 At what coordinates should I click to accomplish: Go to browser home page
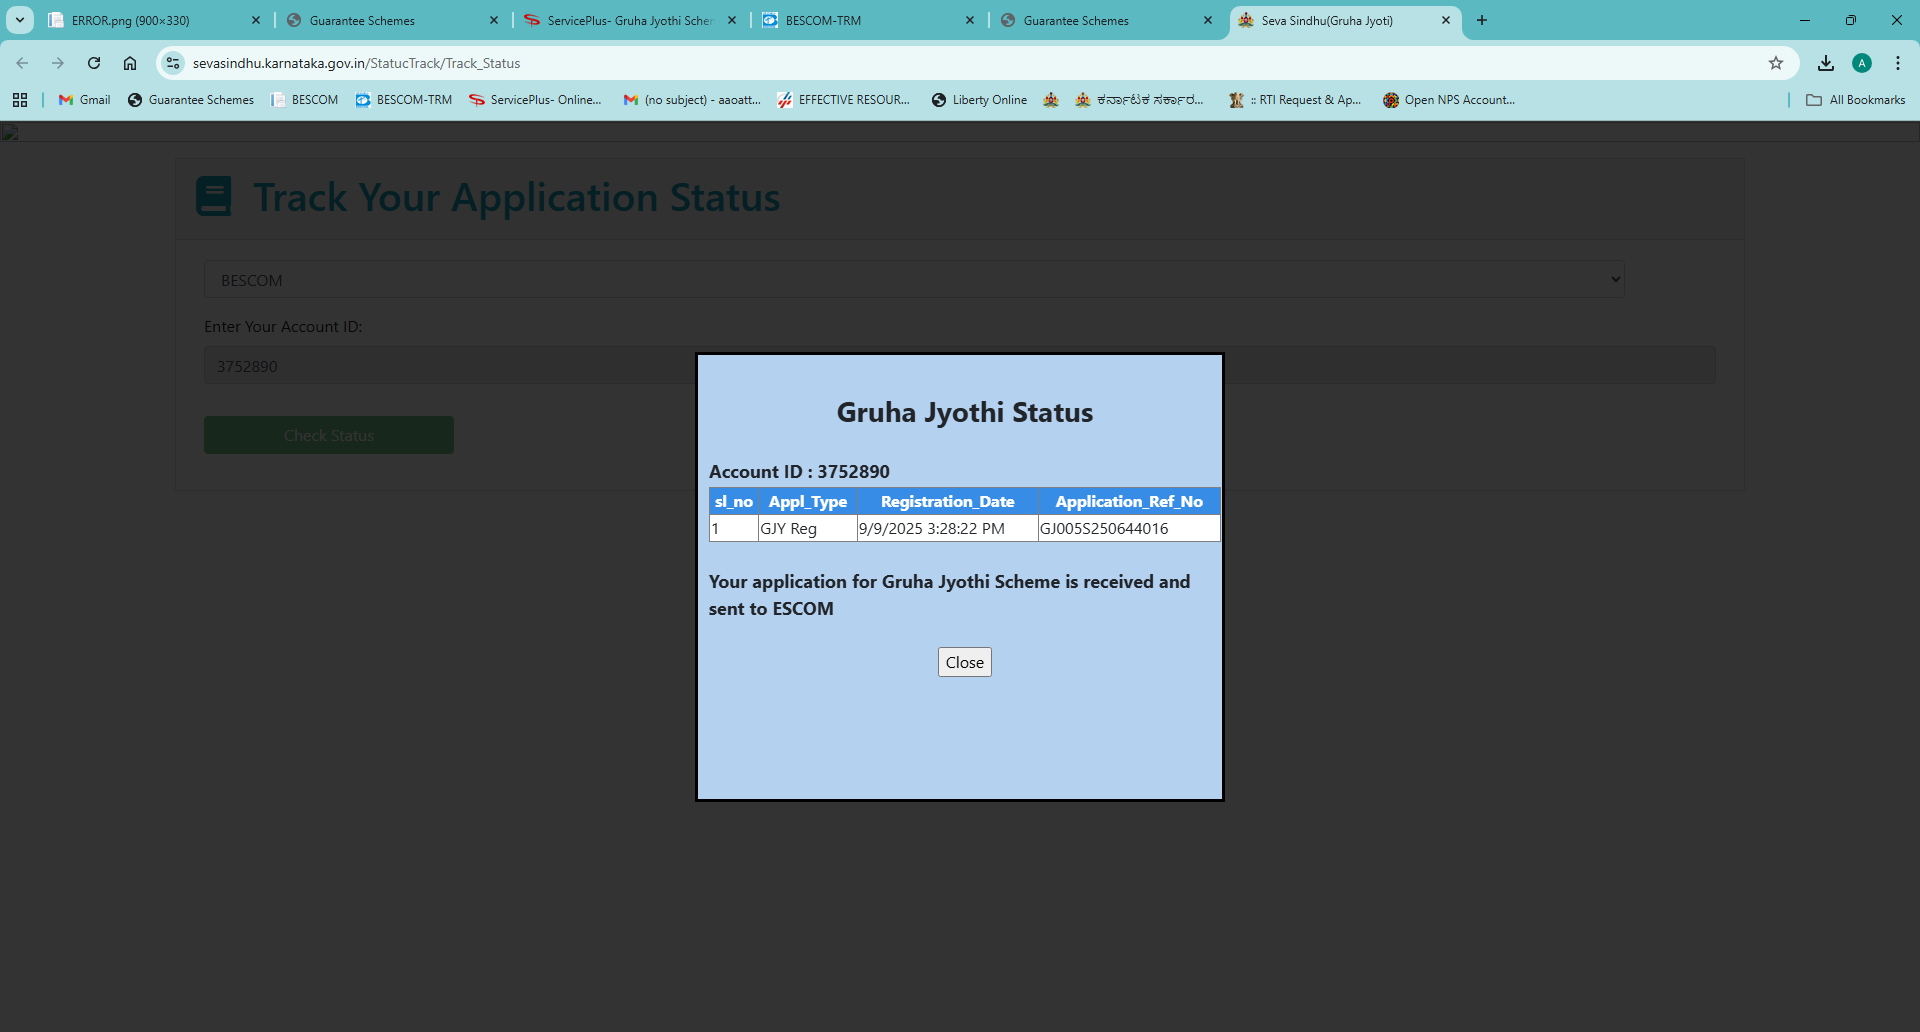(130, 63)
